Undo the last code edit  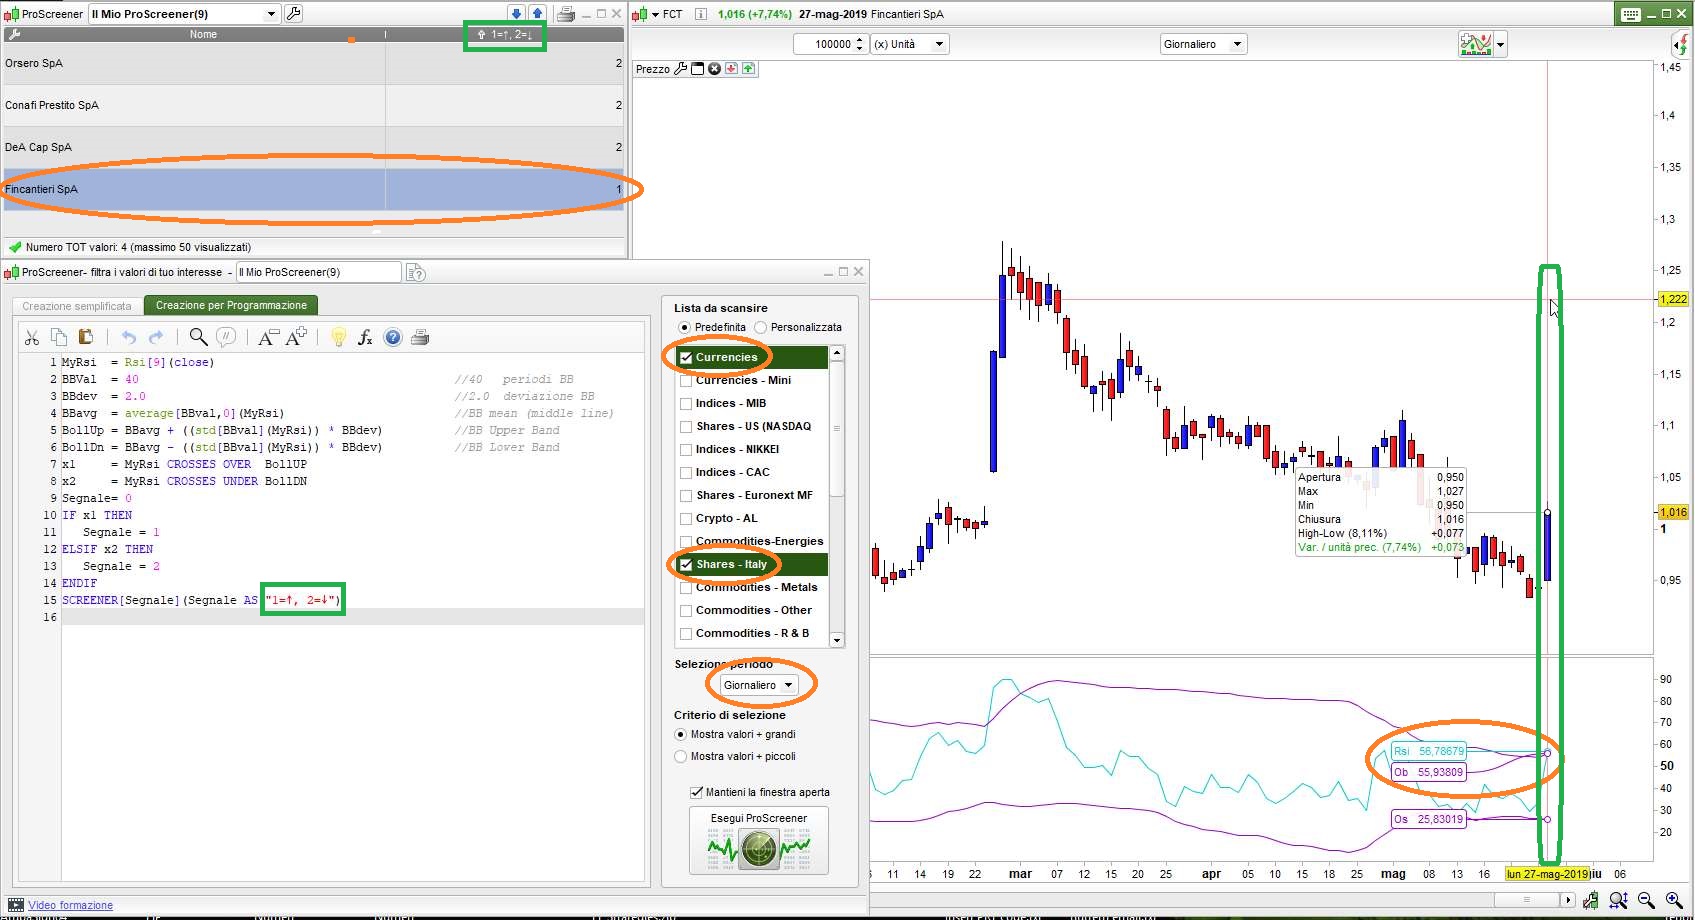coord(128,337)
